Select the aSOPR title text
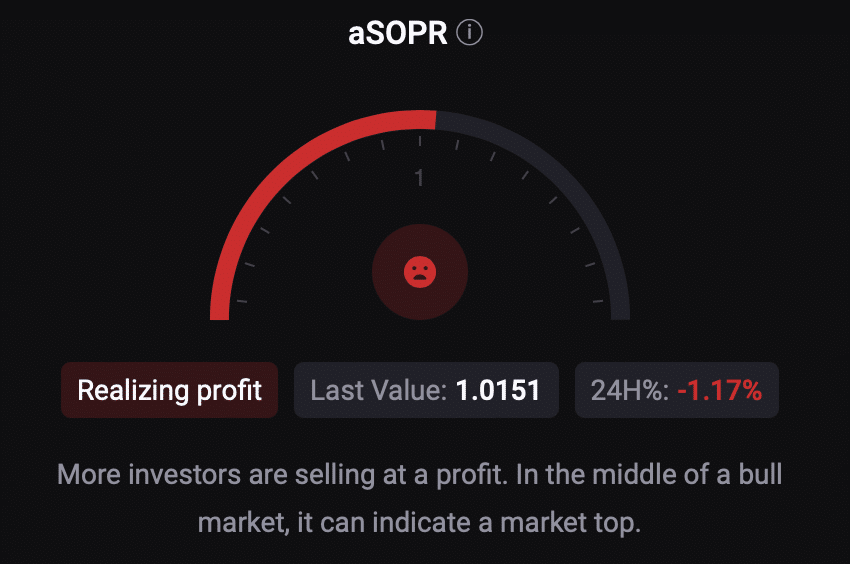Image resolution: width=850 pixels, height=564 pixels. (397, 33)
